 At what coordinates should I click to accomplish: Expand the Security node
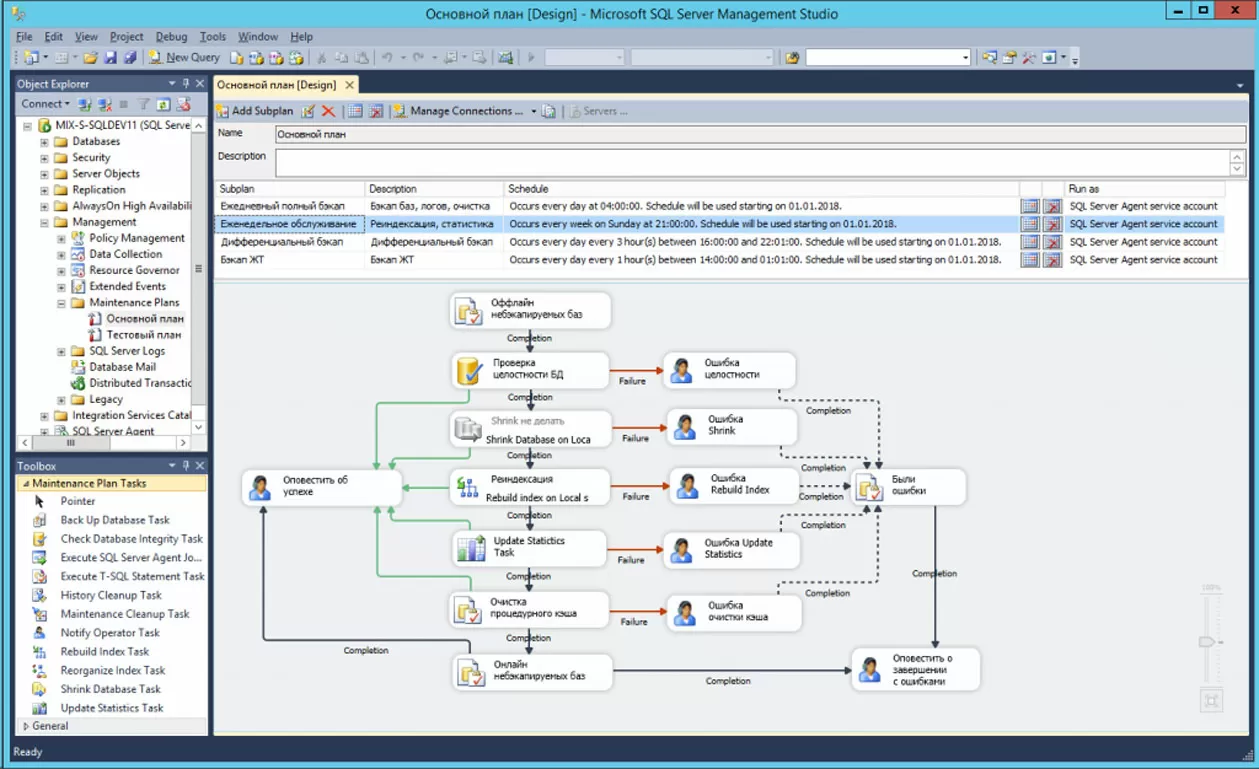click(x=44, y=158)
